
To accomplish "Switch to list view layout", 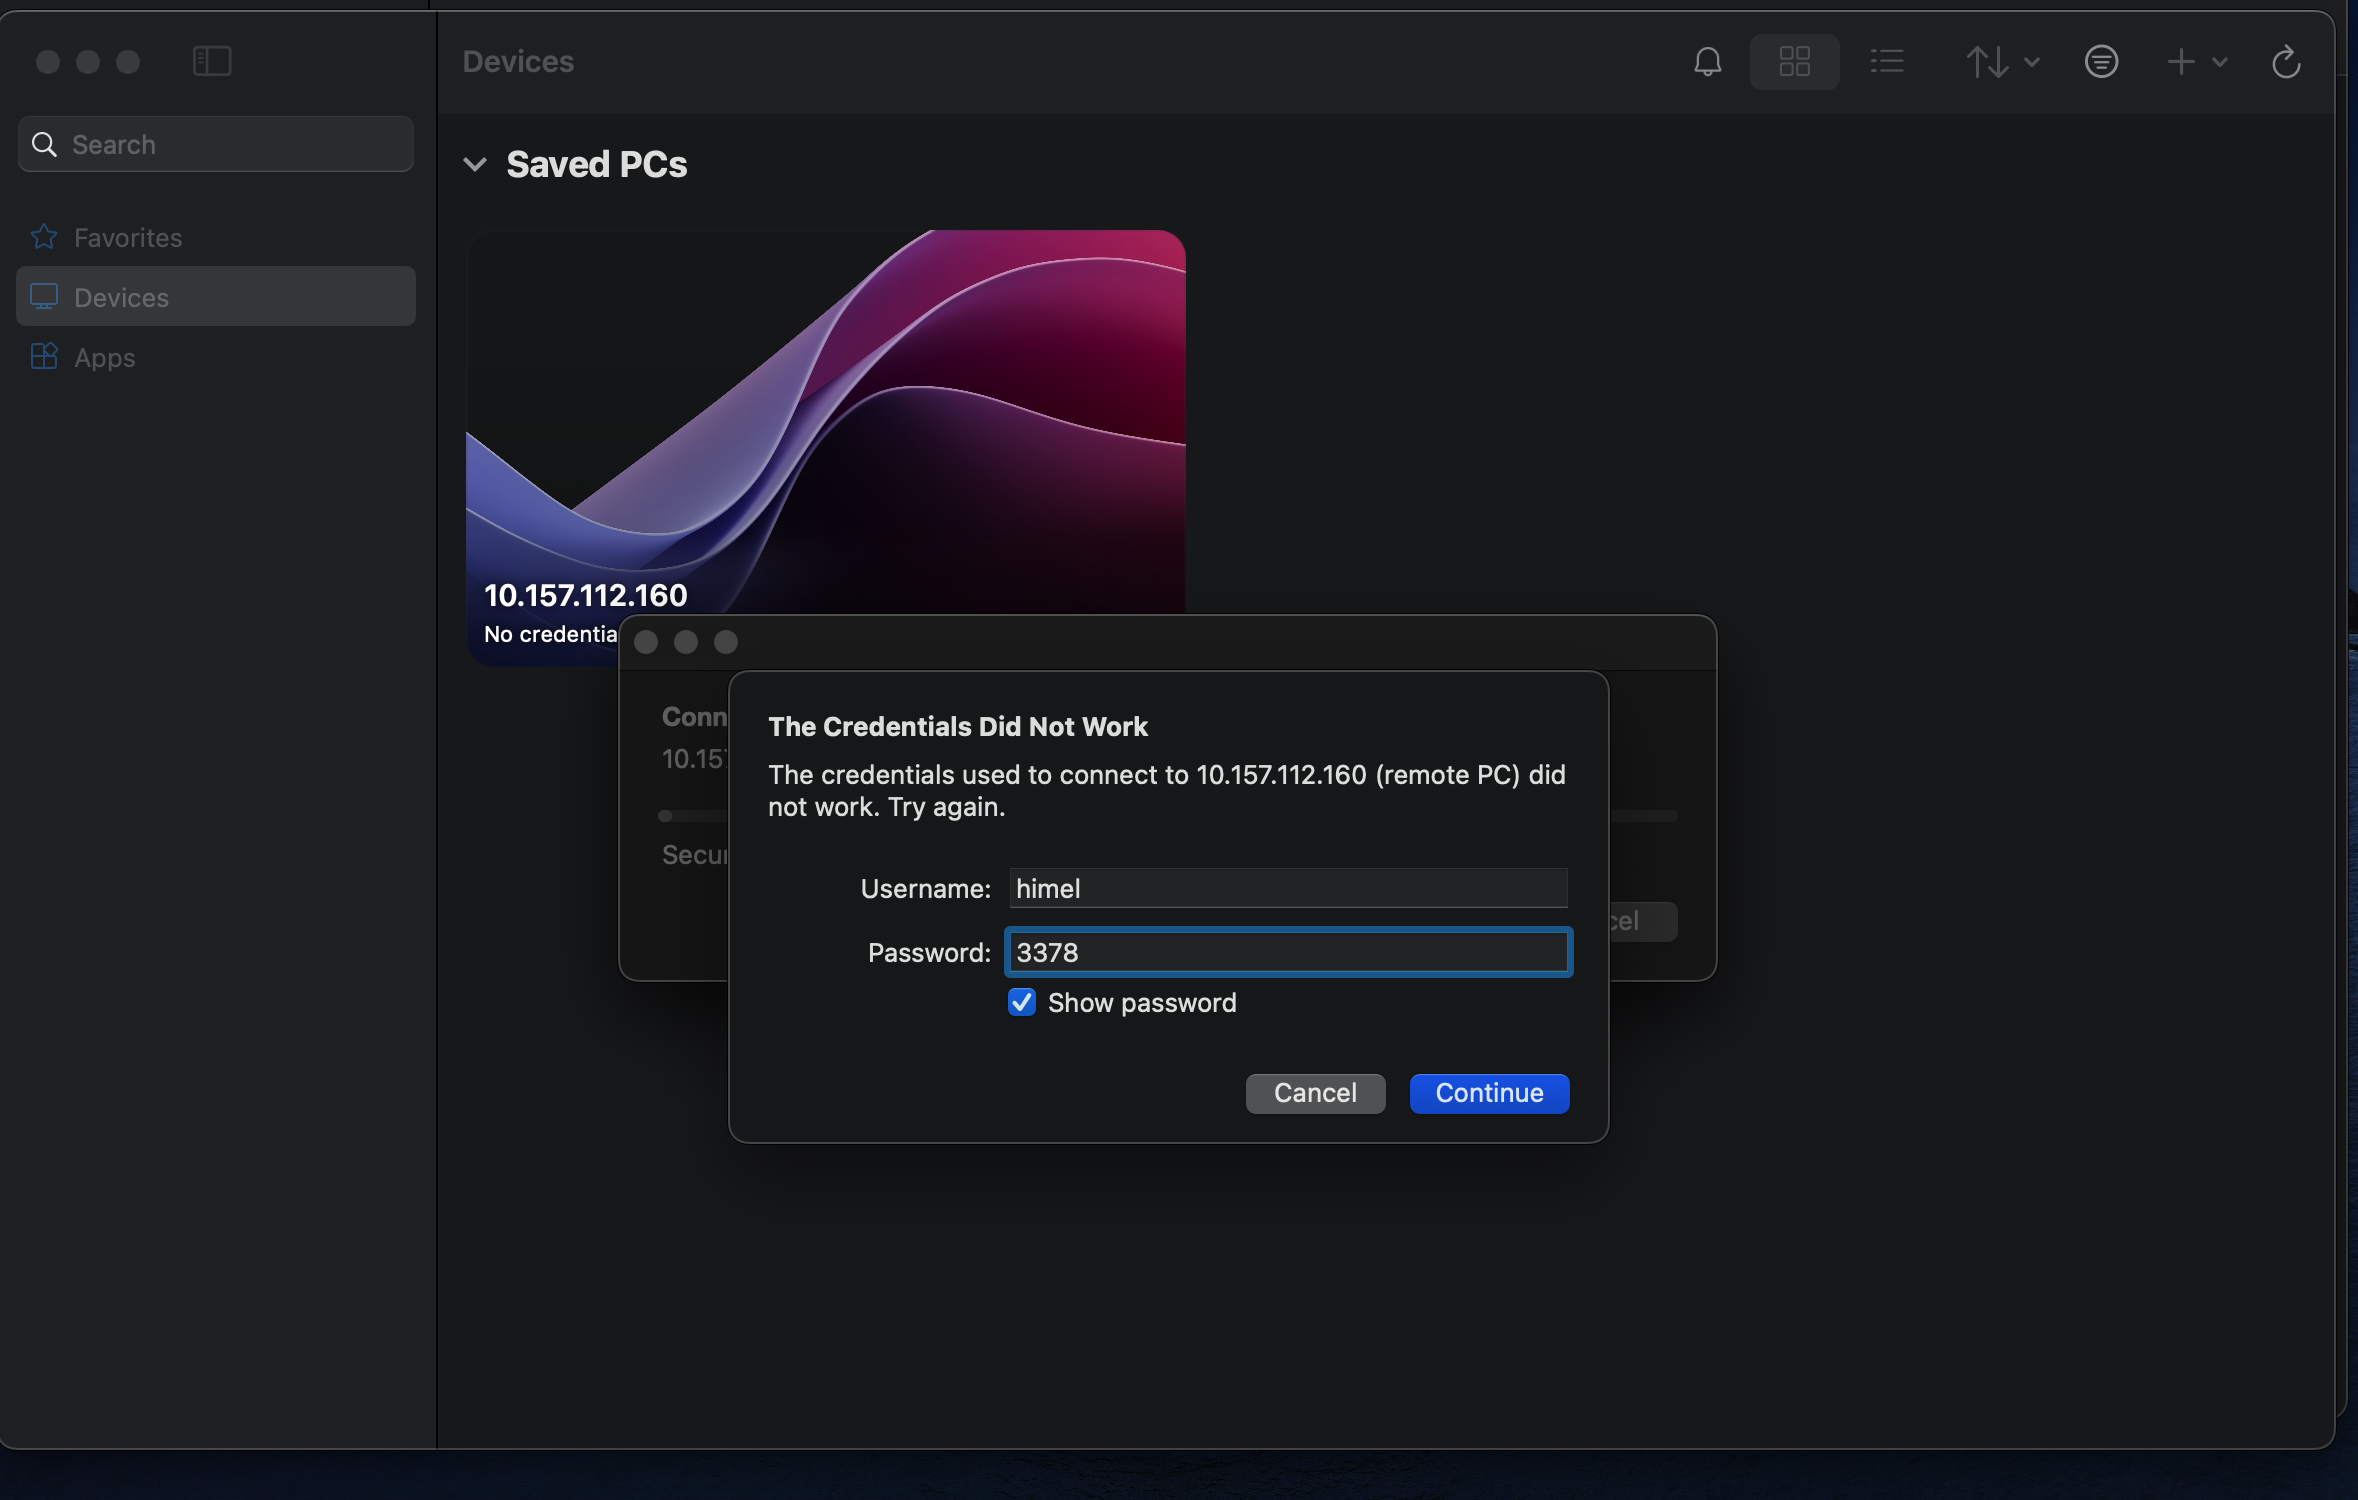I will click(x=1886, y=62).
